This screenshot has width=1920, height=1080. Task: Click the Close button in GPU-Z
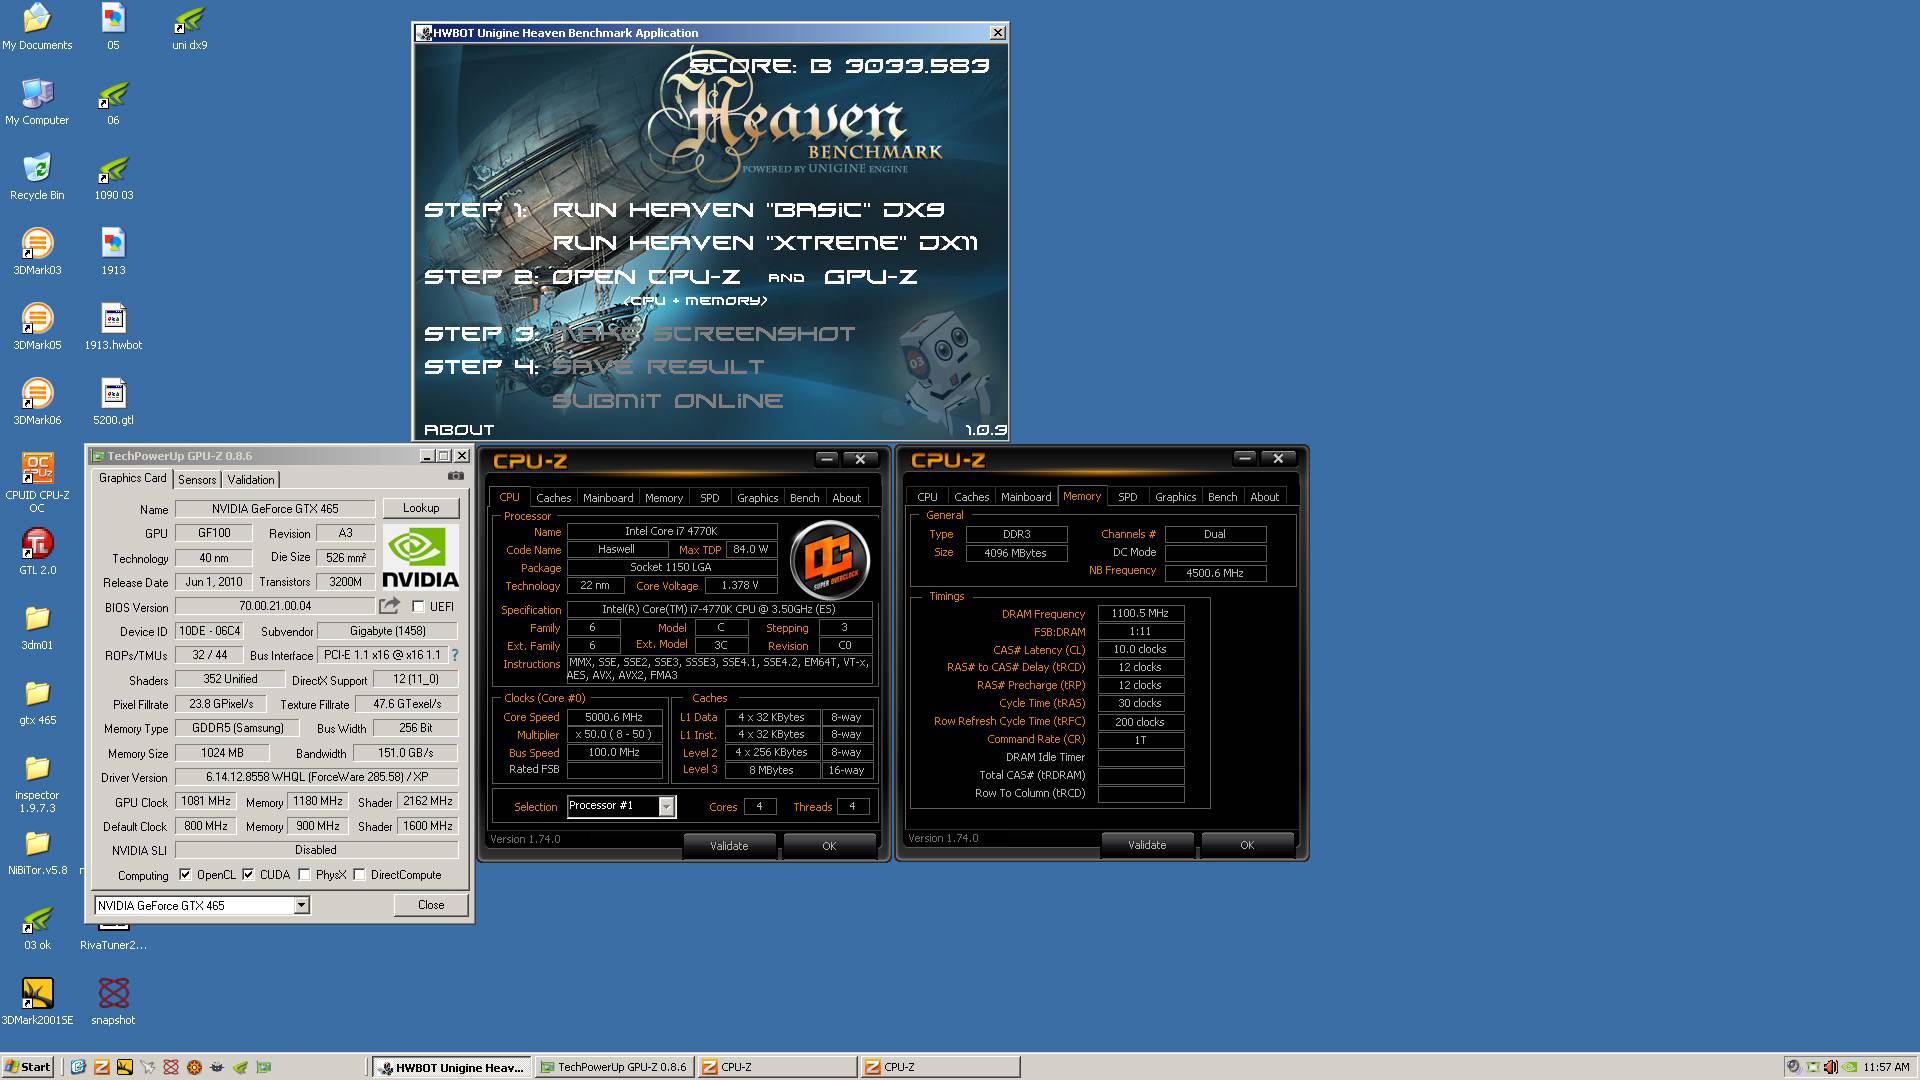pos(431,905)
